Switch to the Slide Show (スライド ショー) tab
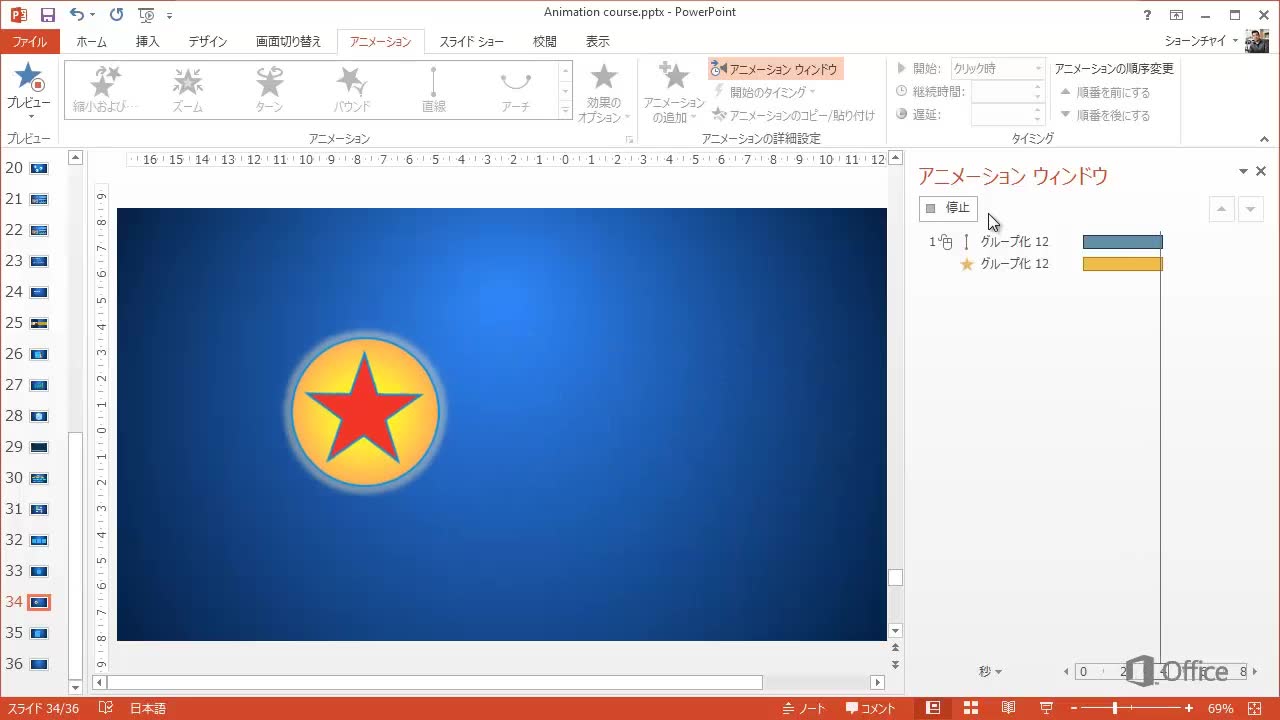The width and height of the screenshot is (1280, 720). tap(472, 42)
